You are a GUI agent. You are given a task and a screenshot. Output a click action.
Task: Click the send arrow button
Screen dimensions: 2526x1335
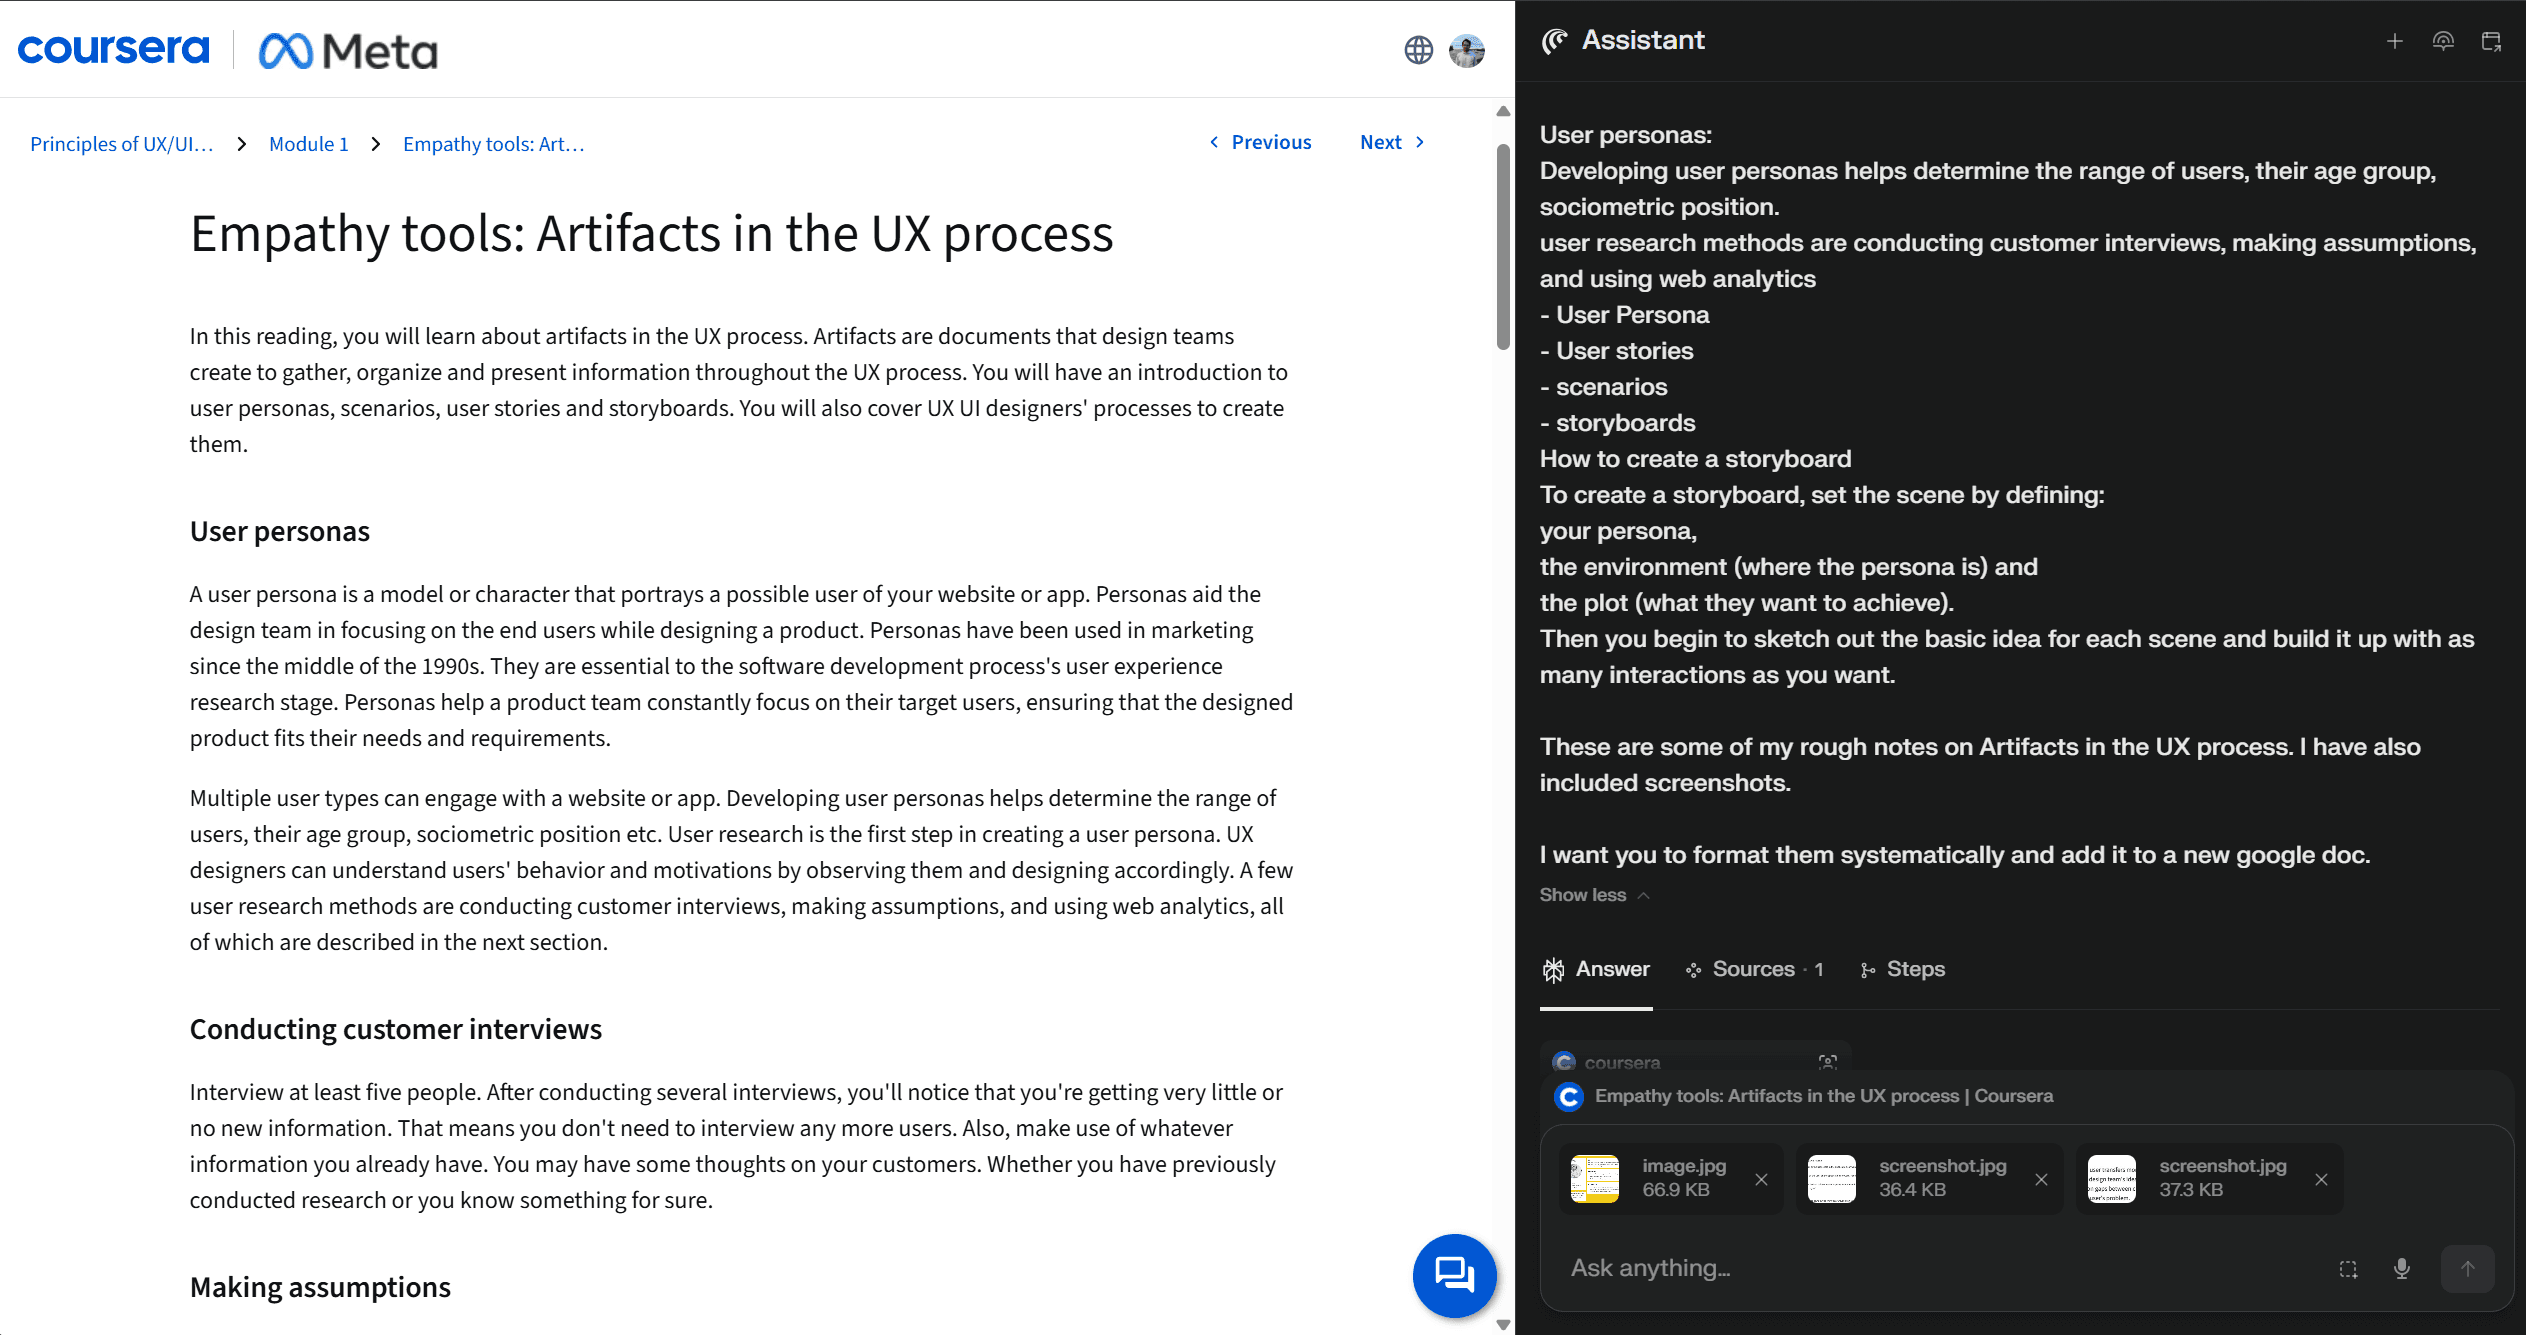(x=2467, y=1268)
